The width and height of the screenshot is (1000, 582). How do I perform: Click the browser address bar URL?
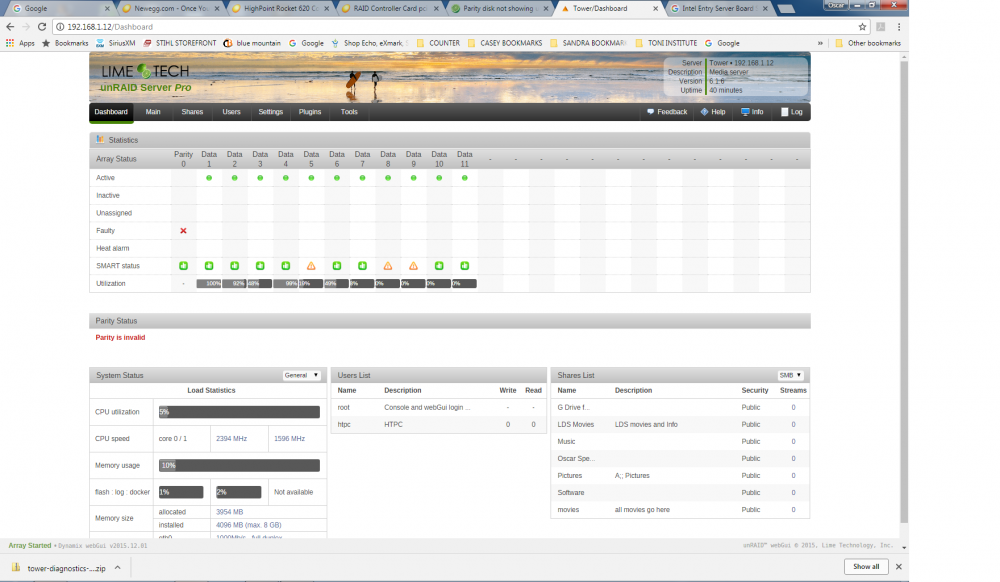[110, 27]
